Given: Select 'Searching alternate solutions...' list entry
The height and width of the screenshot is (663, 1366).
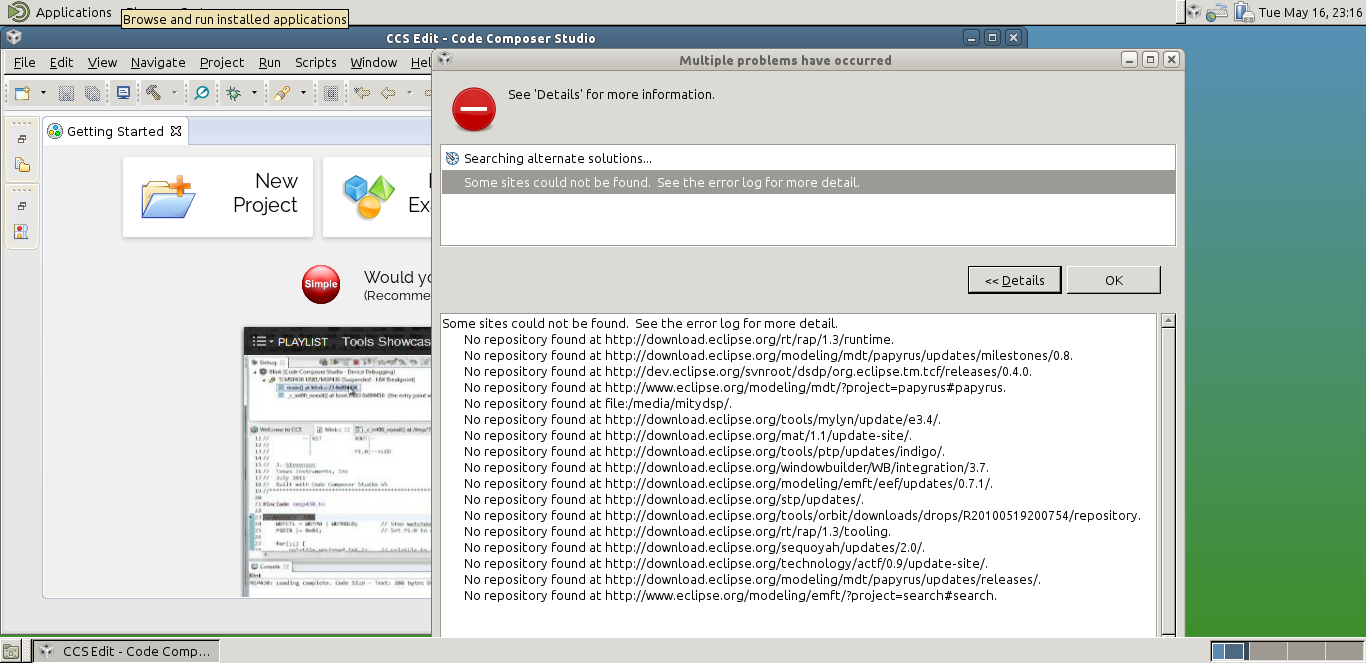Looking at the screenshot, I should point(808,158).
